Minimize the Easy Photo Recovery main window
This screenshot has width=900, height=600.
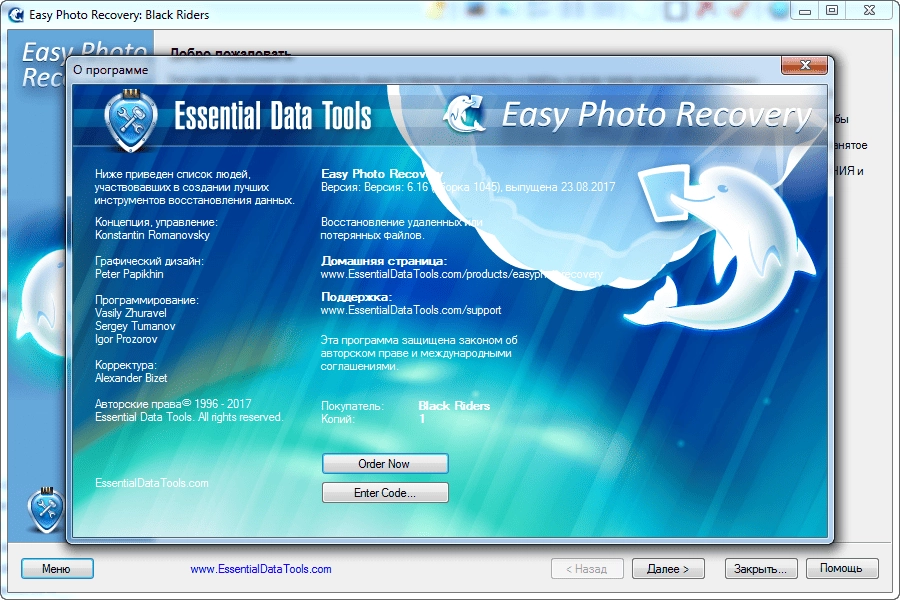click(805, 11)
